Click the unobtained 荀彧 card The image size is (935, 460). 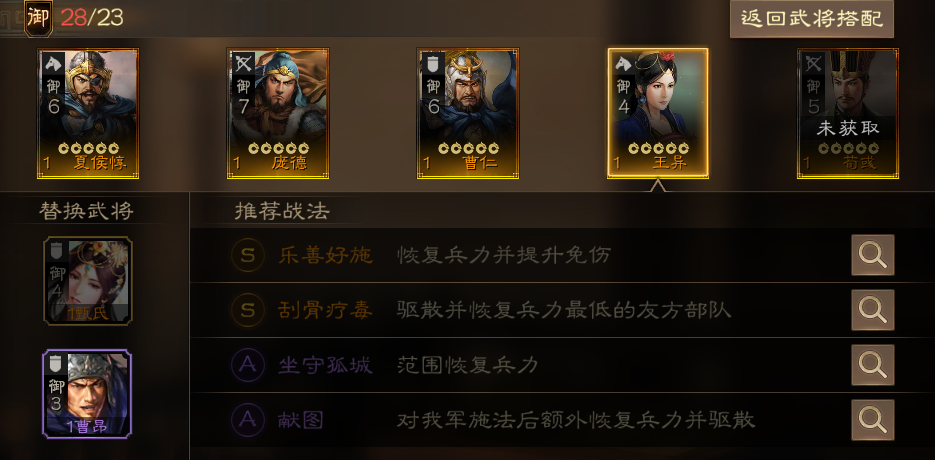pyautogui.click(x=848, y=113)
